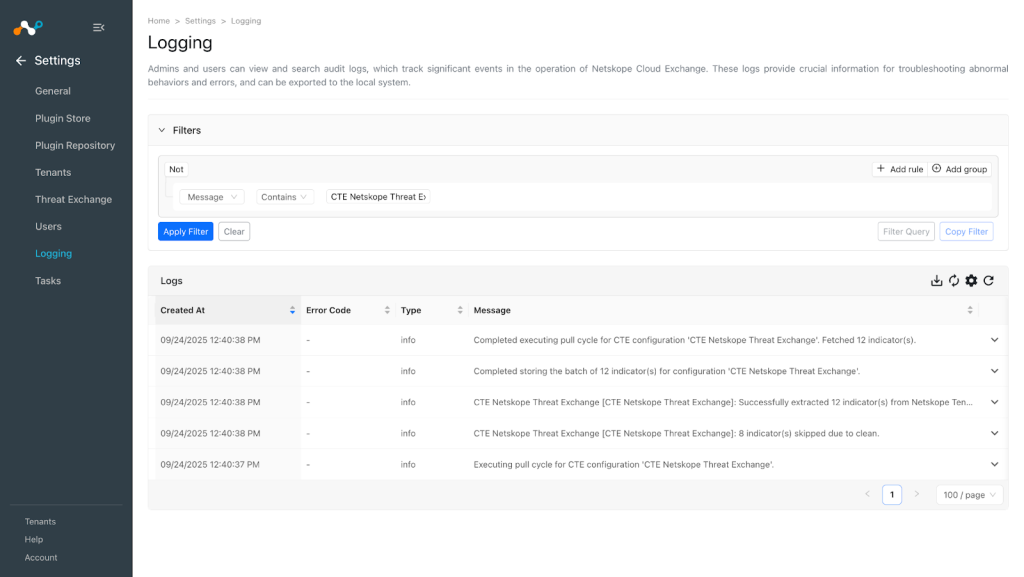This screenshot has height=577, width=1024.
Task: Select page 1 in pagination
Action: coord(892,495)
